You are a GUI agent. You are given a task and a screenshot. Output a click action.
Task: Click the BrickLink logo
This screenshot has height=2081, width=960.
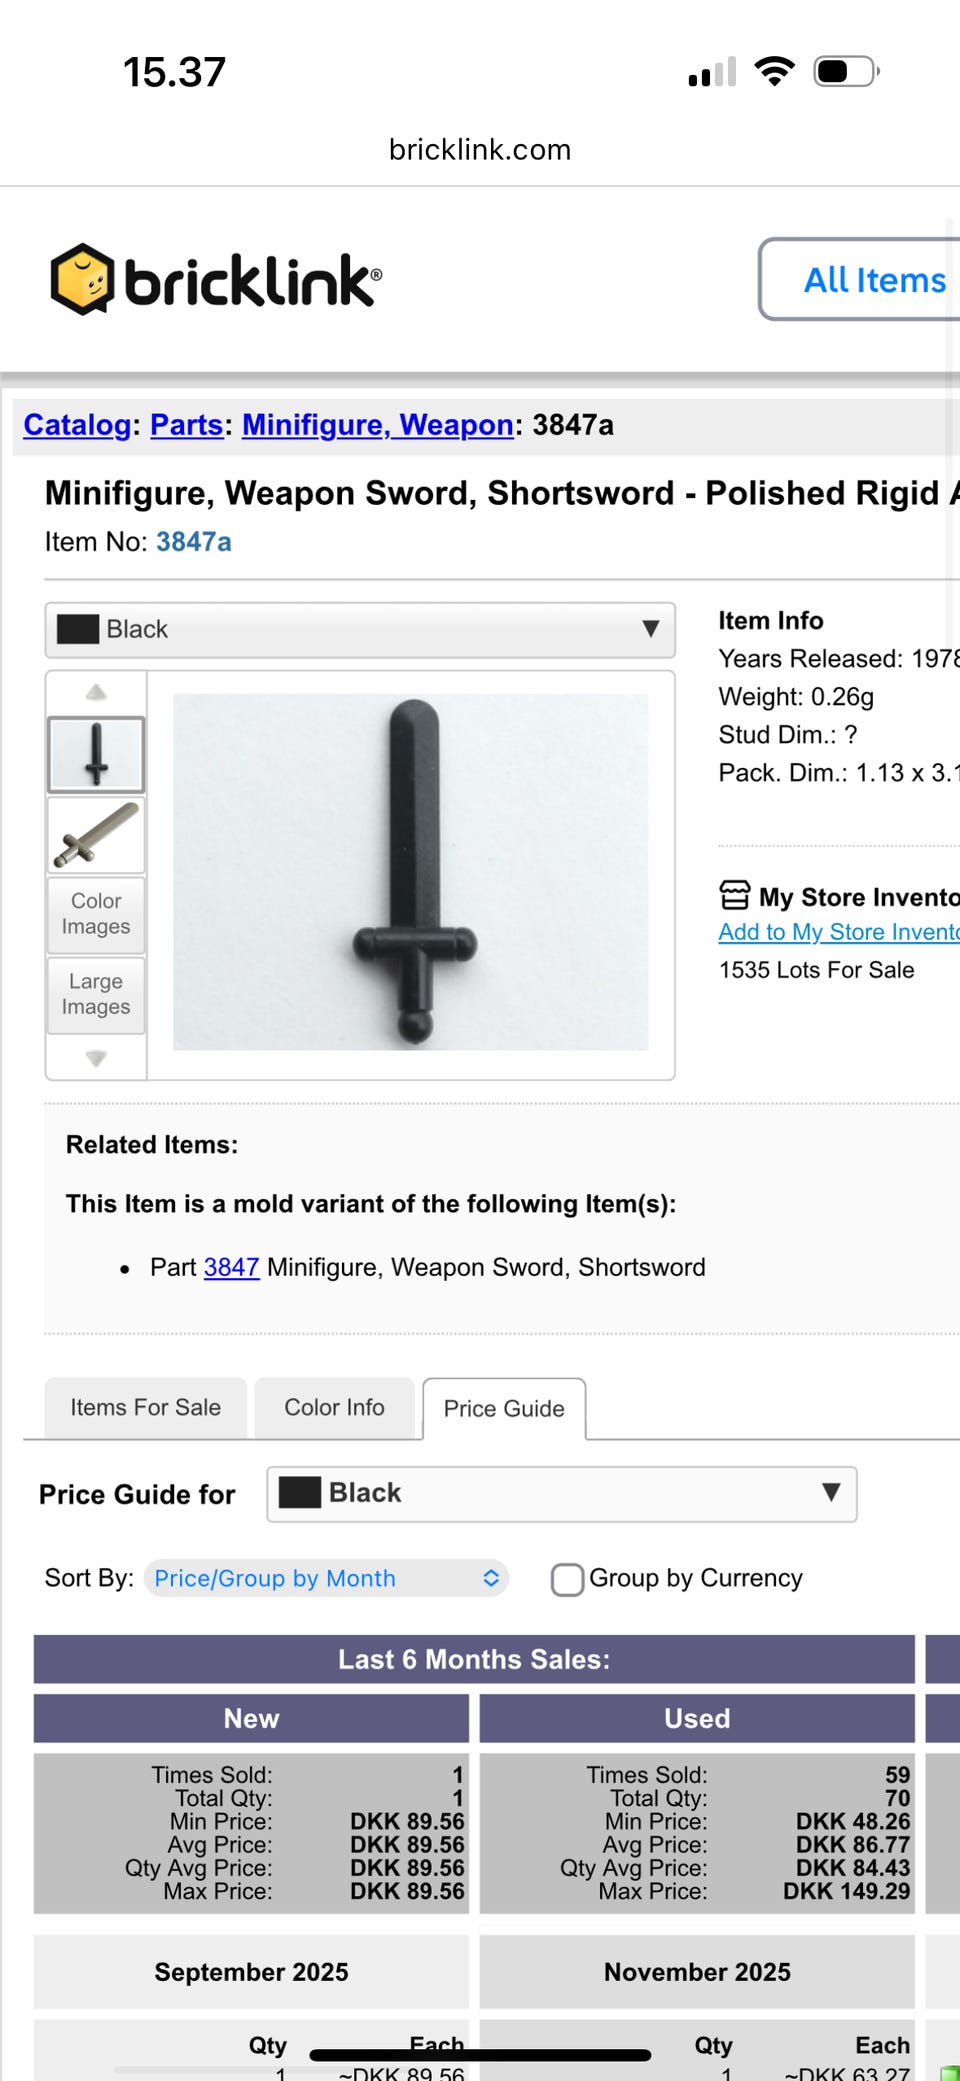click(216, 280)
